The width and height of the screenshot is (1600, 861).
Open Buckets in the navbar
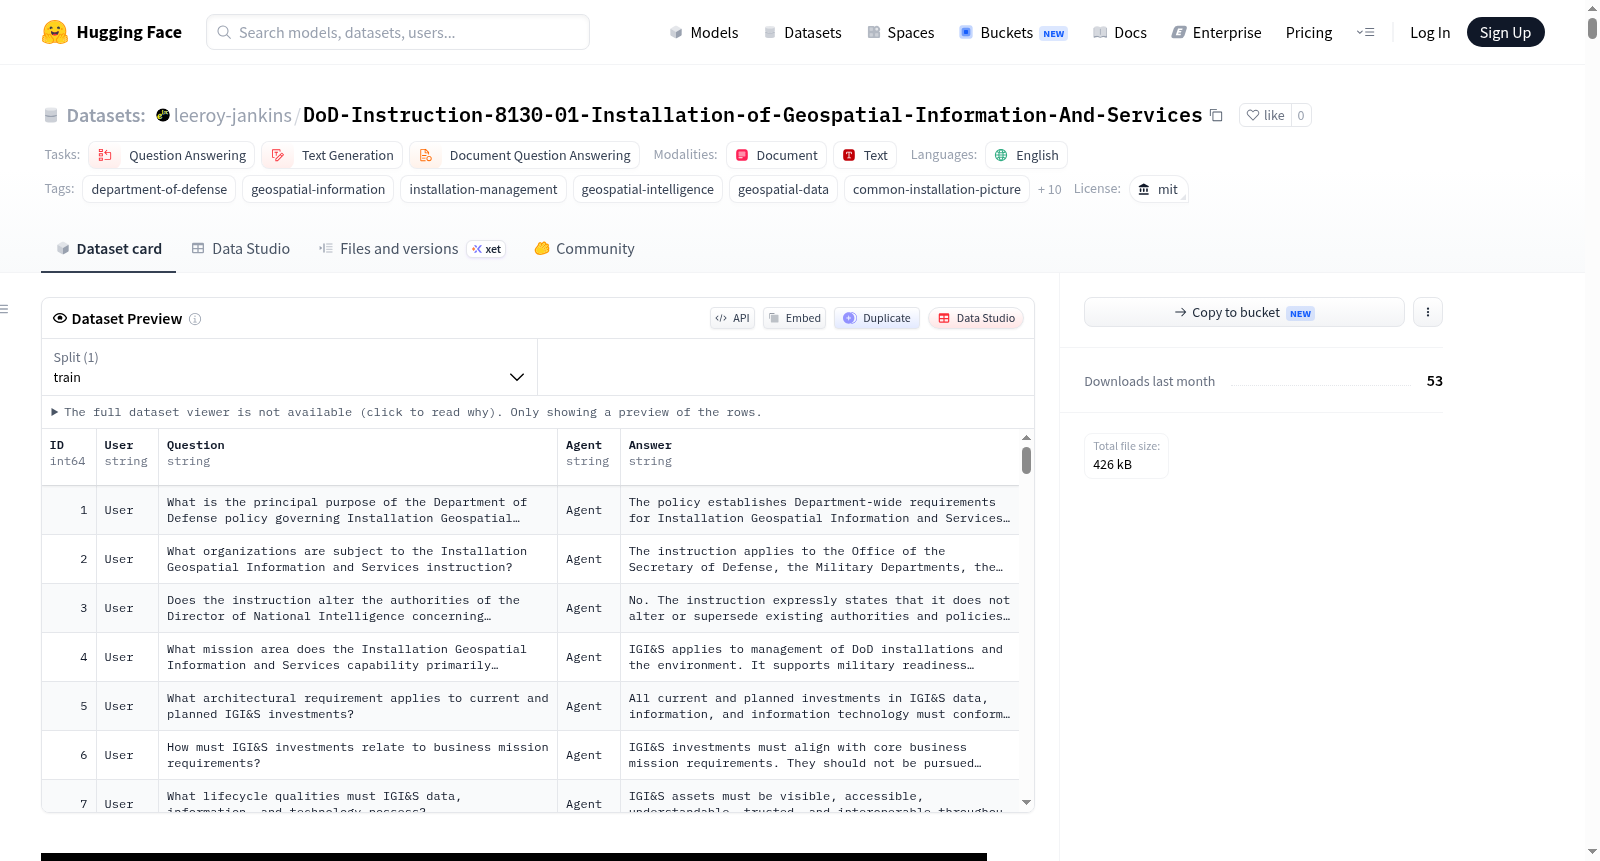click(1013, 32)
